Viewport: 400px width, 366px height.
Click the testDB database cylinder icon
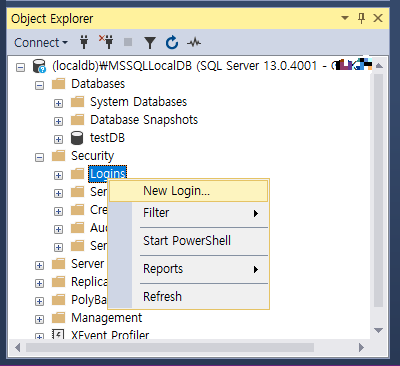coord(77,138)
